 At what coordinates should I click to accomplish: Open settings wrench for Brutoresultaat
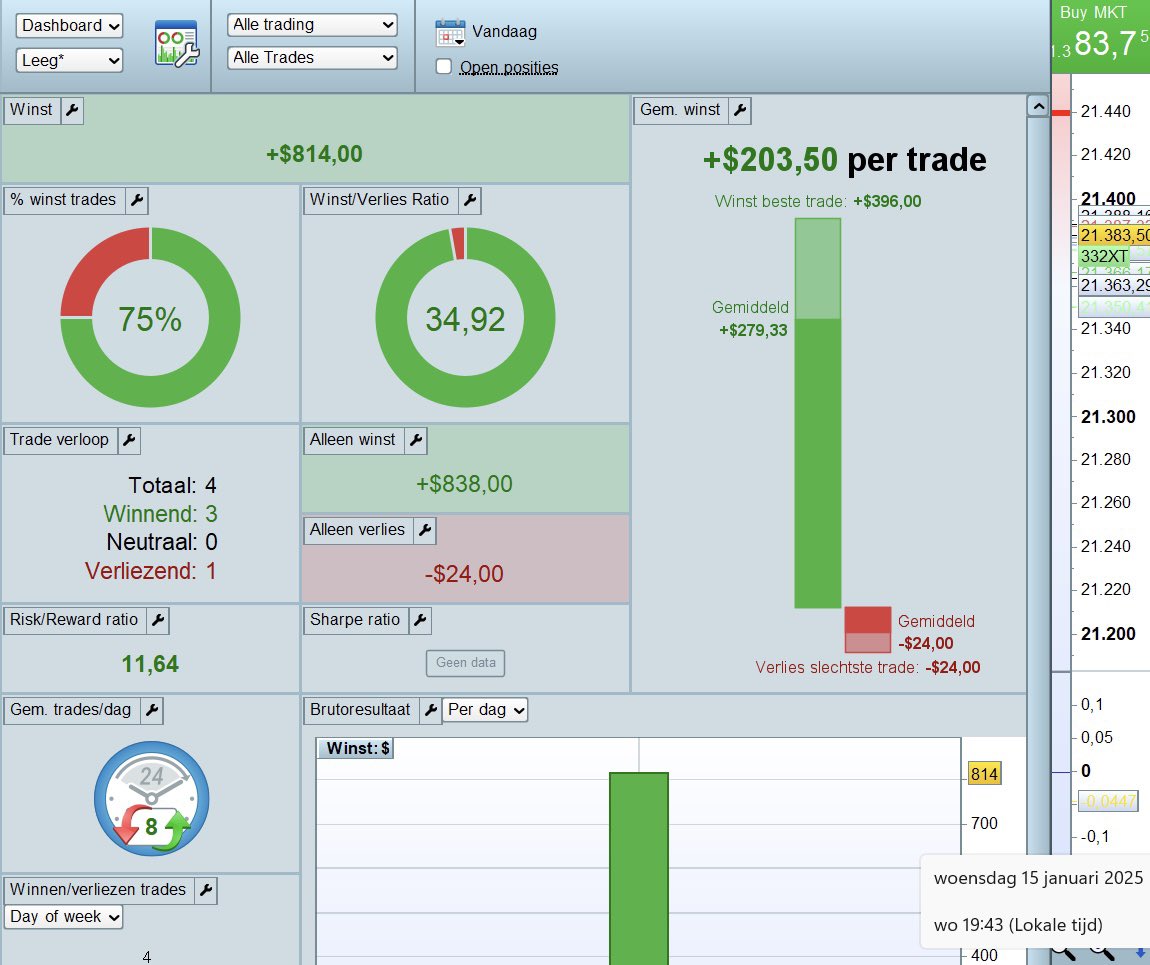[431, 711]
